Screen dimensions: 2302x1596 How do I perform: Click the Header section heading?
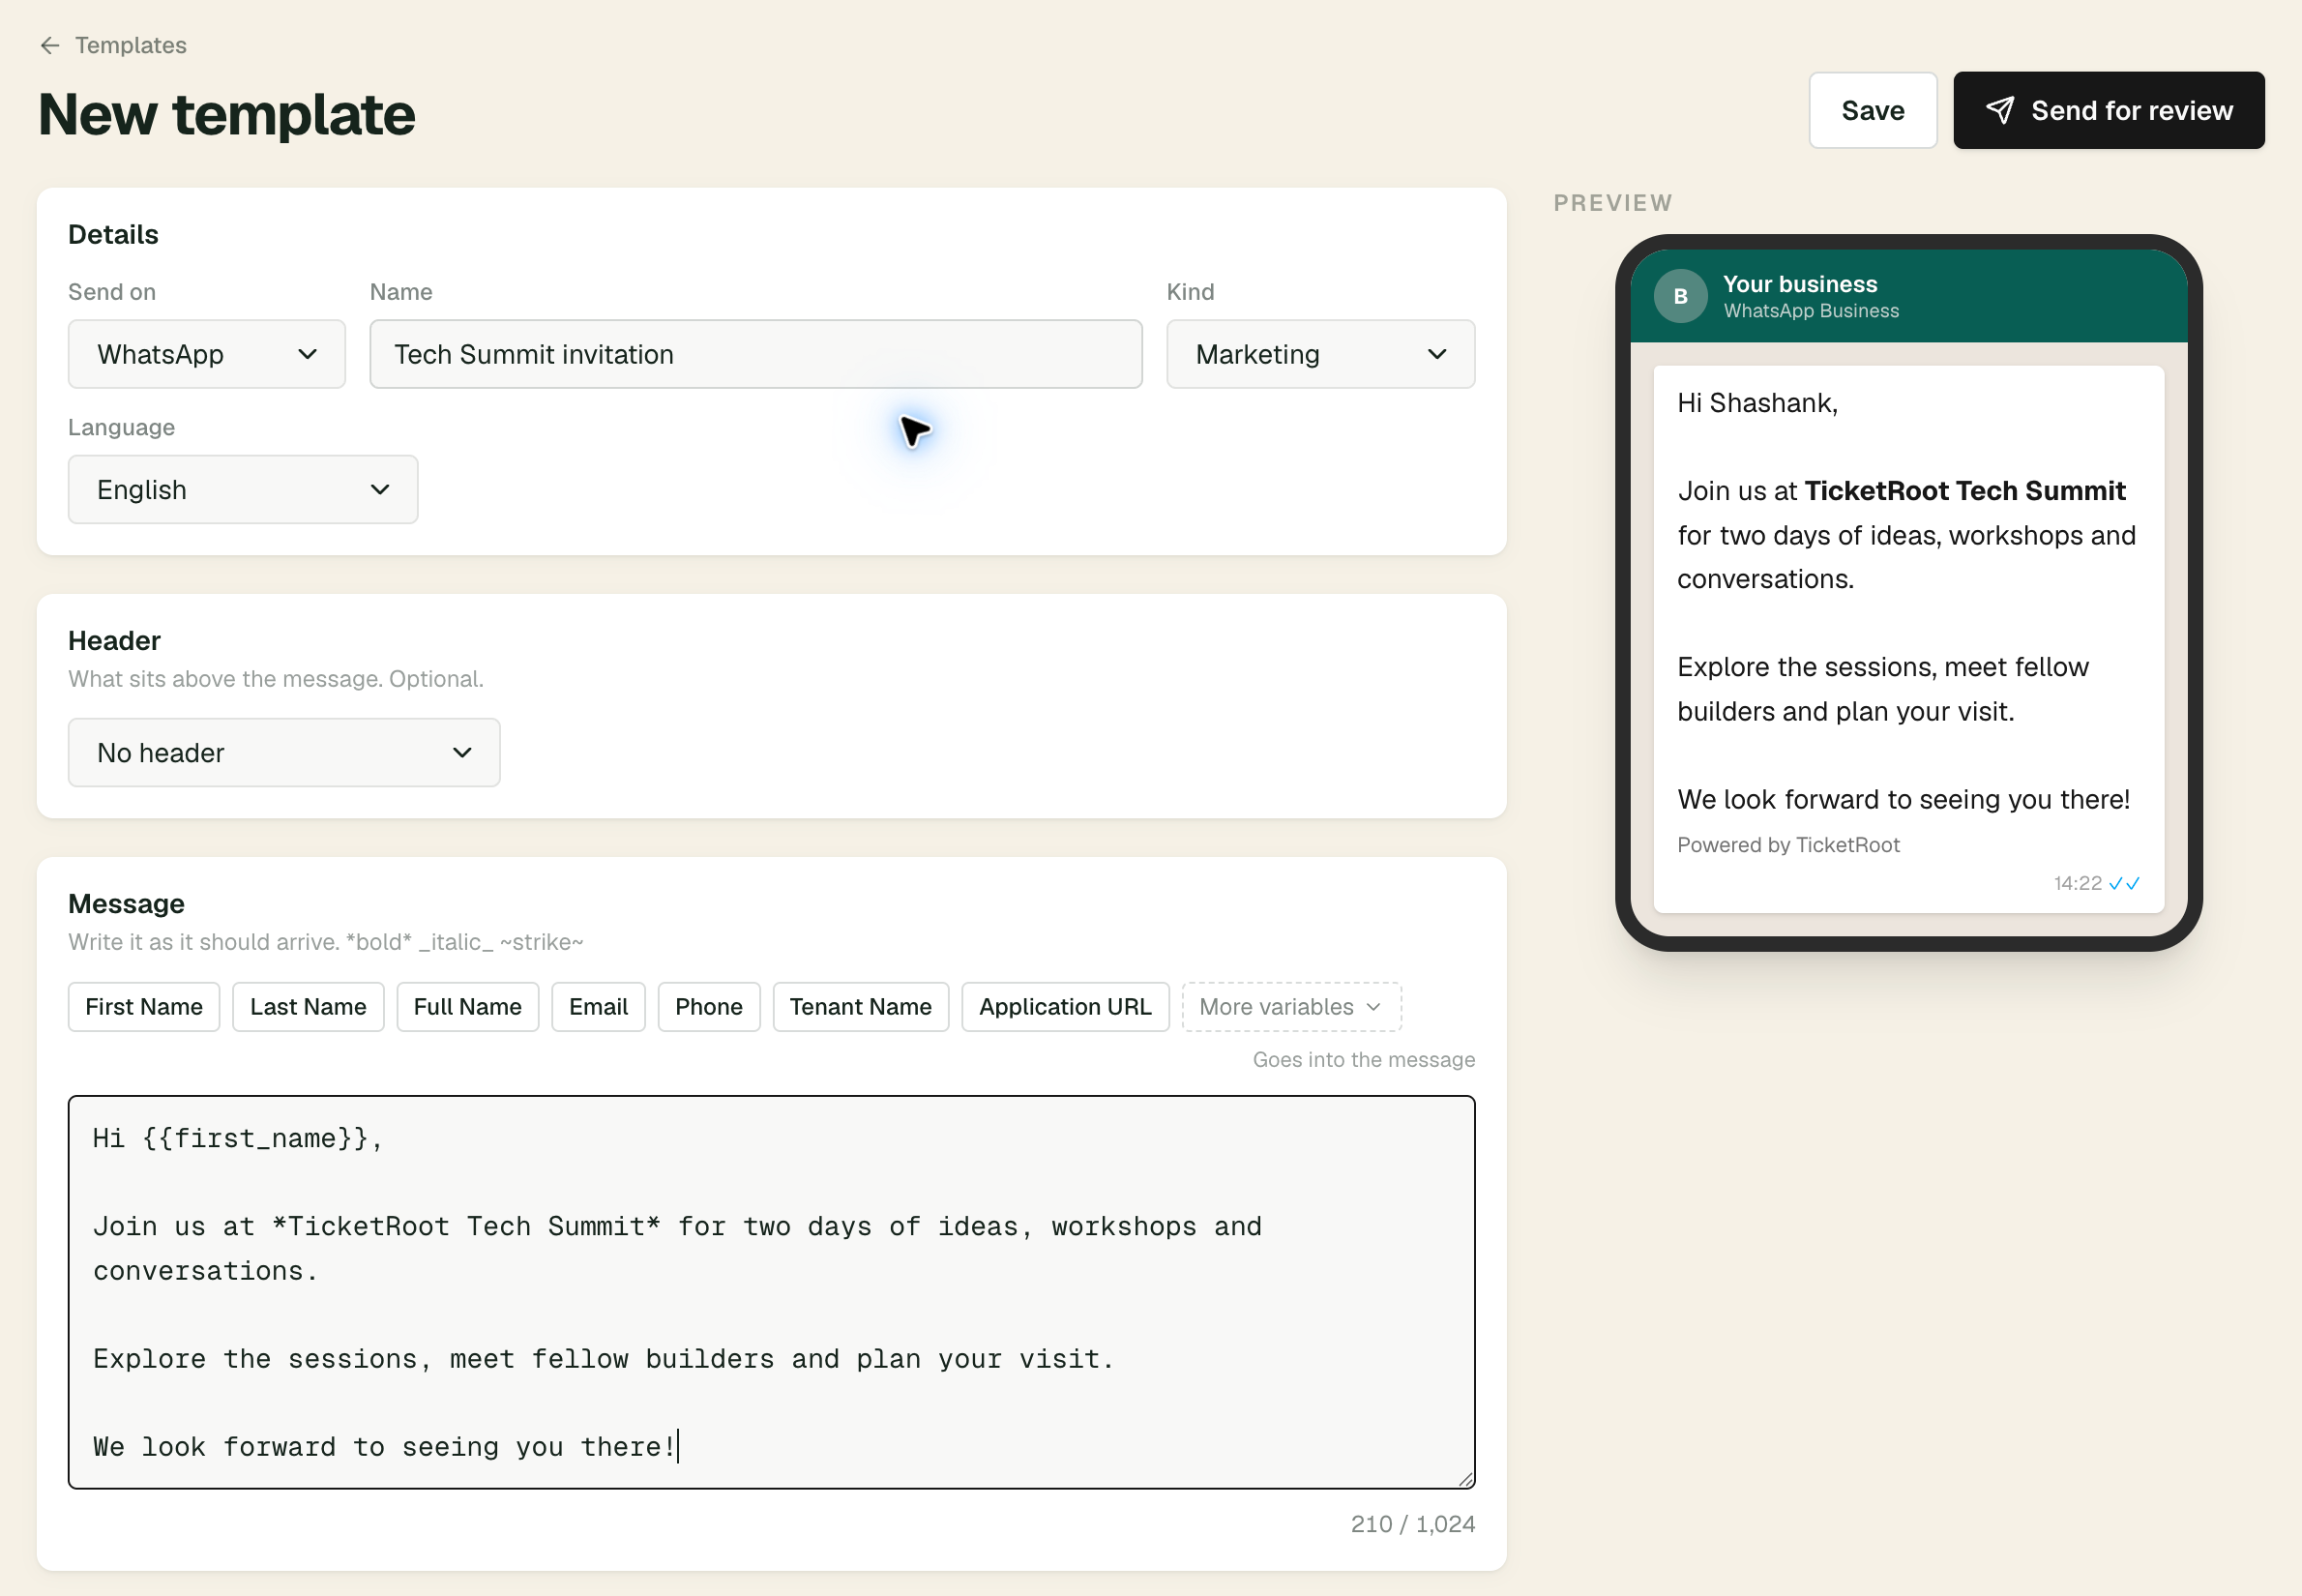114,640
